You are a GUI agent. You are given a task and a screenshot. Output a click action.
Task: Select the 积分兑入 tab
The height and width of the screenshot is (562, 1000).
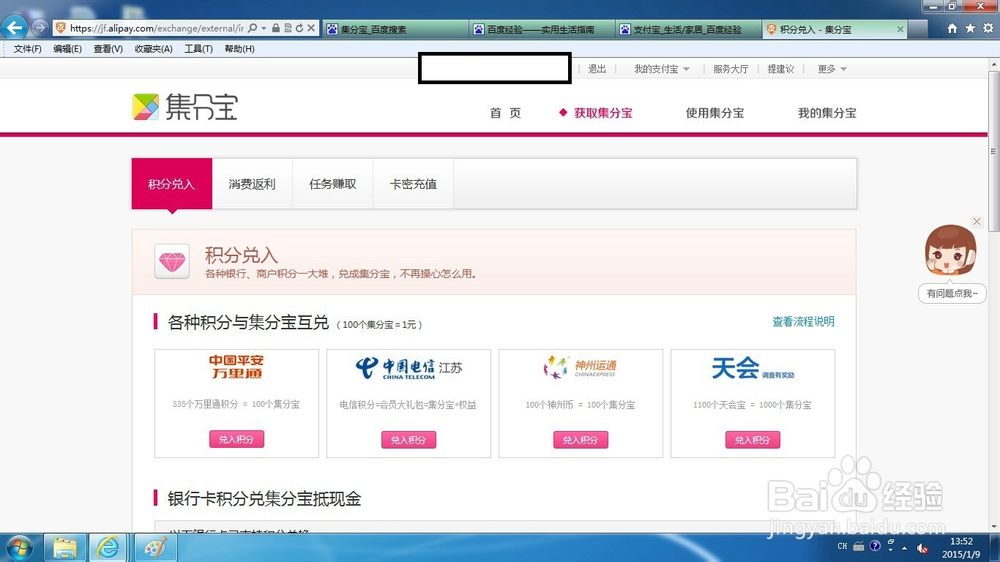(x=172, y=184)
